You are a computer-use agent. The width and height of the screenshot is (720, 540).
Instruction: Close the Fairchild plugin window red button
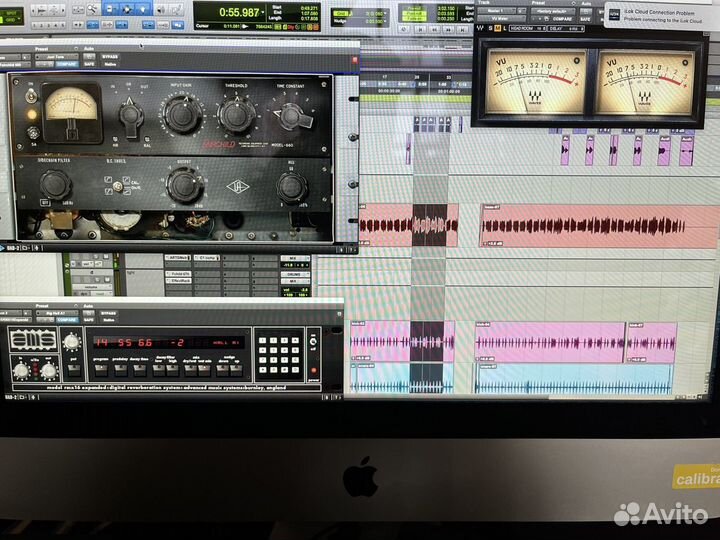(354, 60)
